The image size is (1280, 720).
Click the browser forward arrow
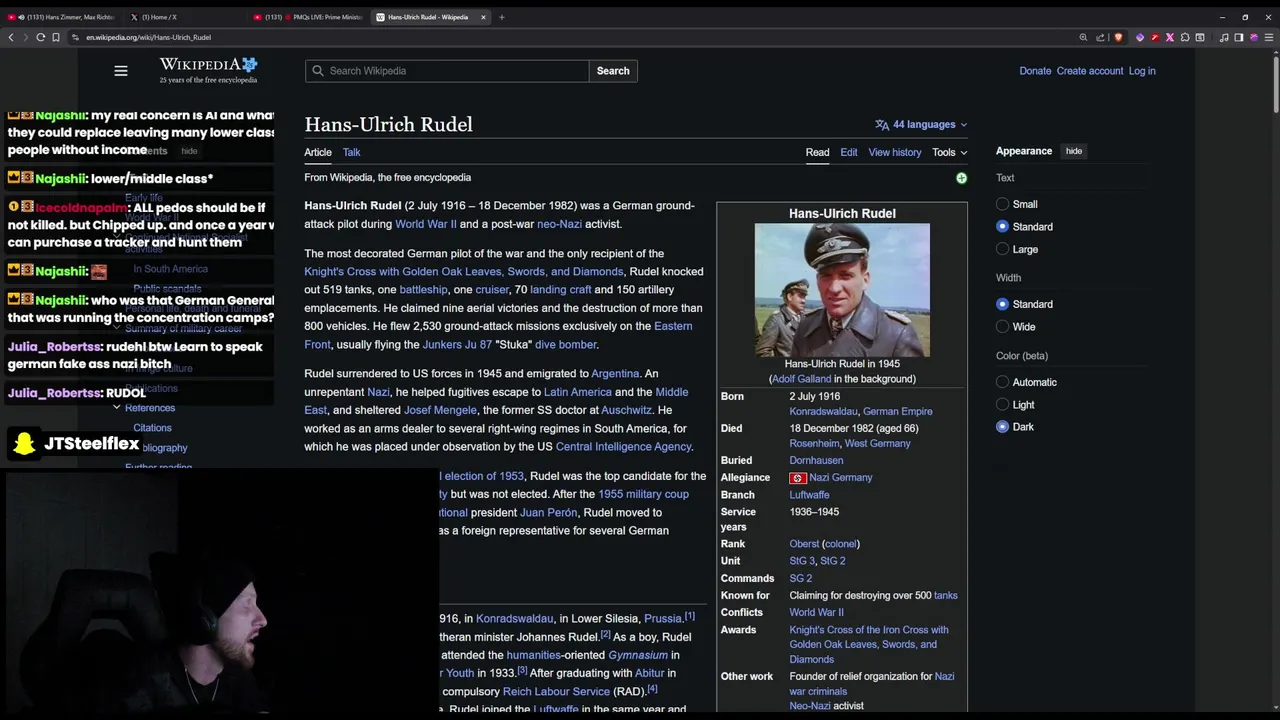(x=25, y=37)
